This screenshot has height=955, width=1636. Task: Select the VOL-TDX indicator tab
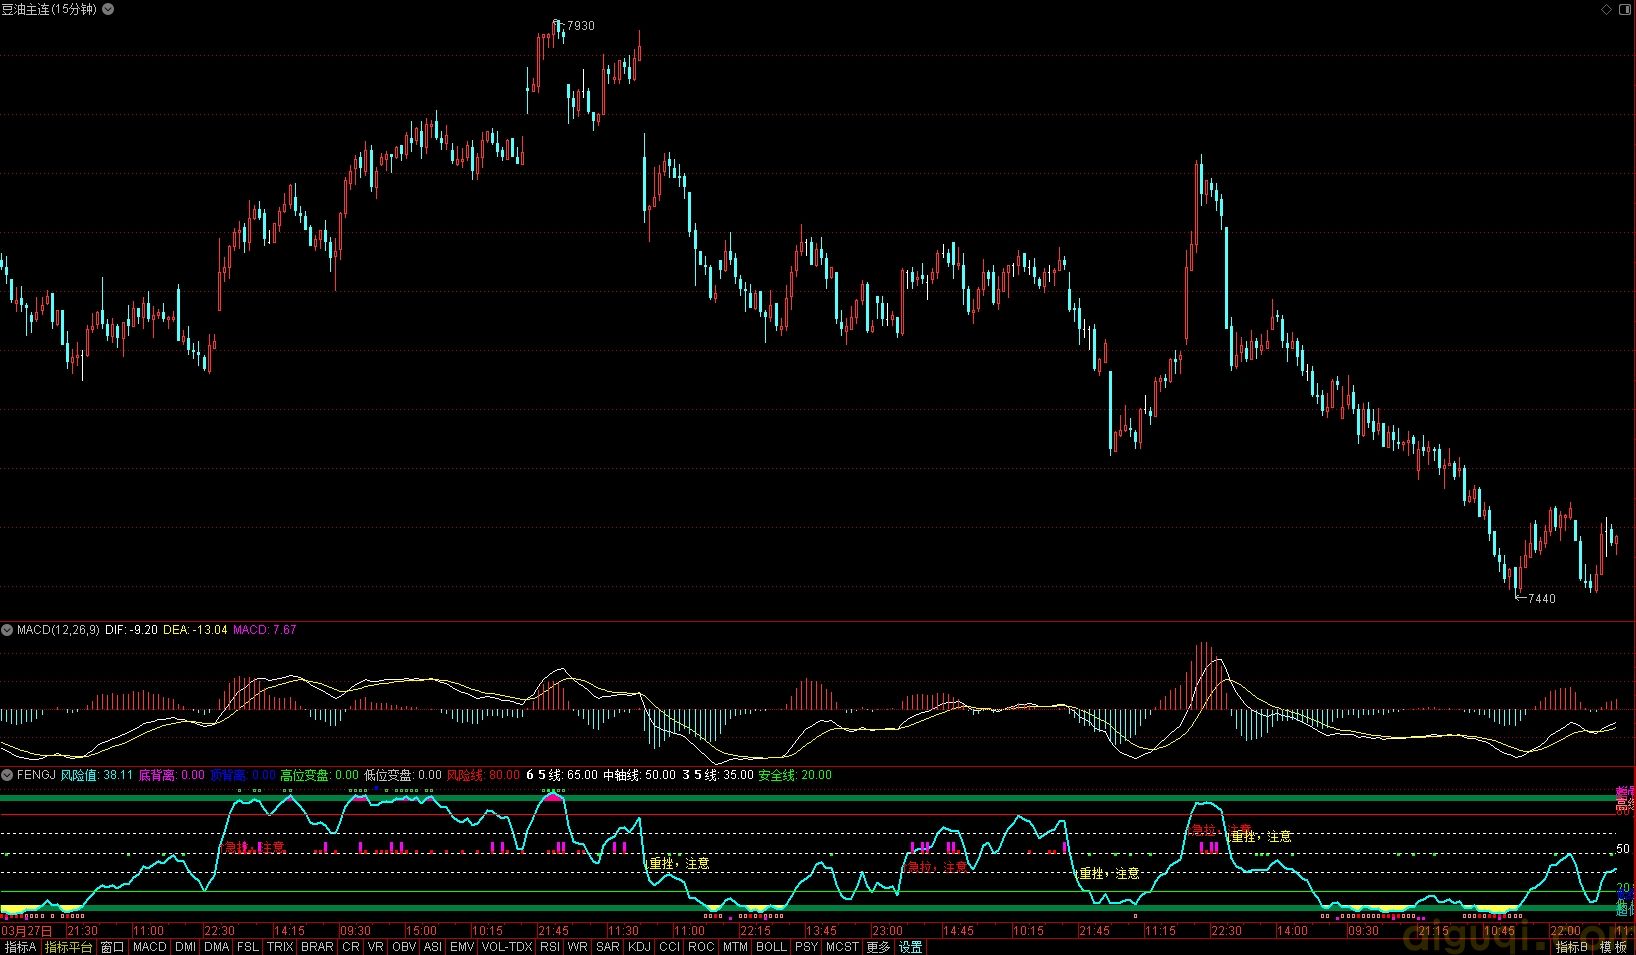point(508,947)
